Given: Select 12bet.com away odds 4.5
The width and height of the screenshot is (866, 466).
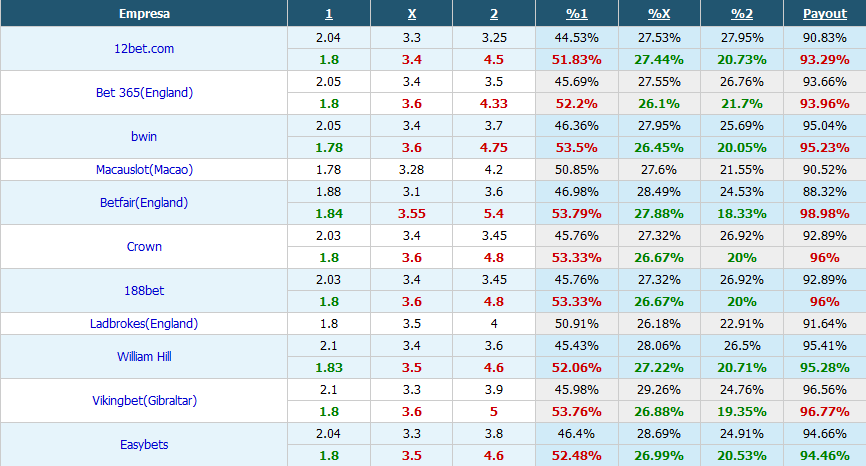Looking at the screenshot, I should (494, 60).
